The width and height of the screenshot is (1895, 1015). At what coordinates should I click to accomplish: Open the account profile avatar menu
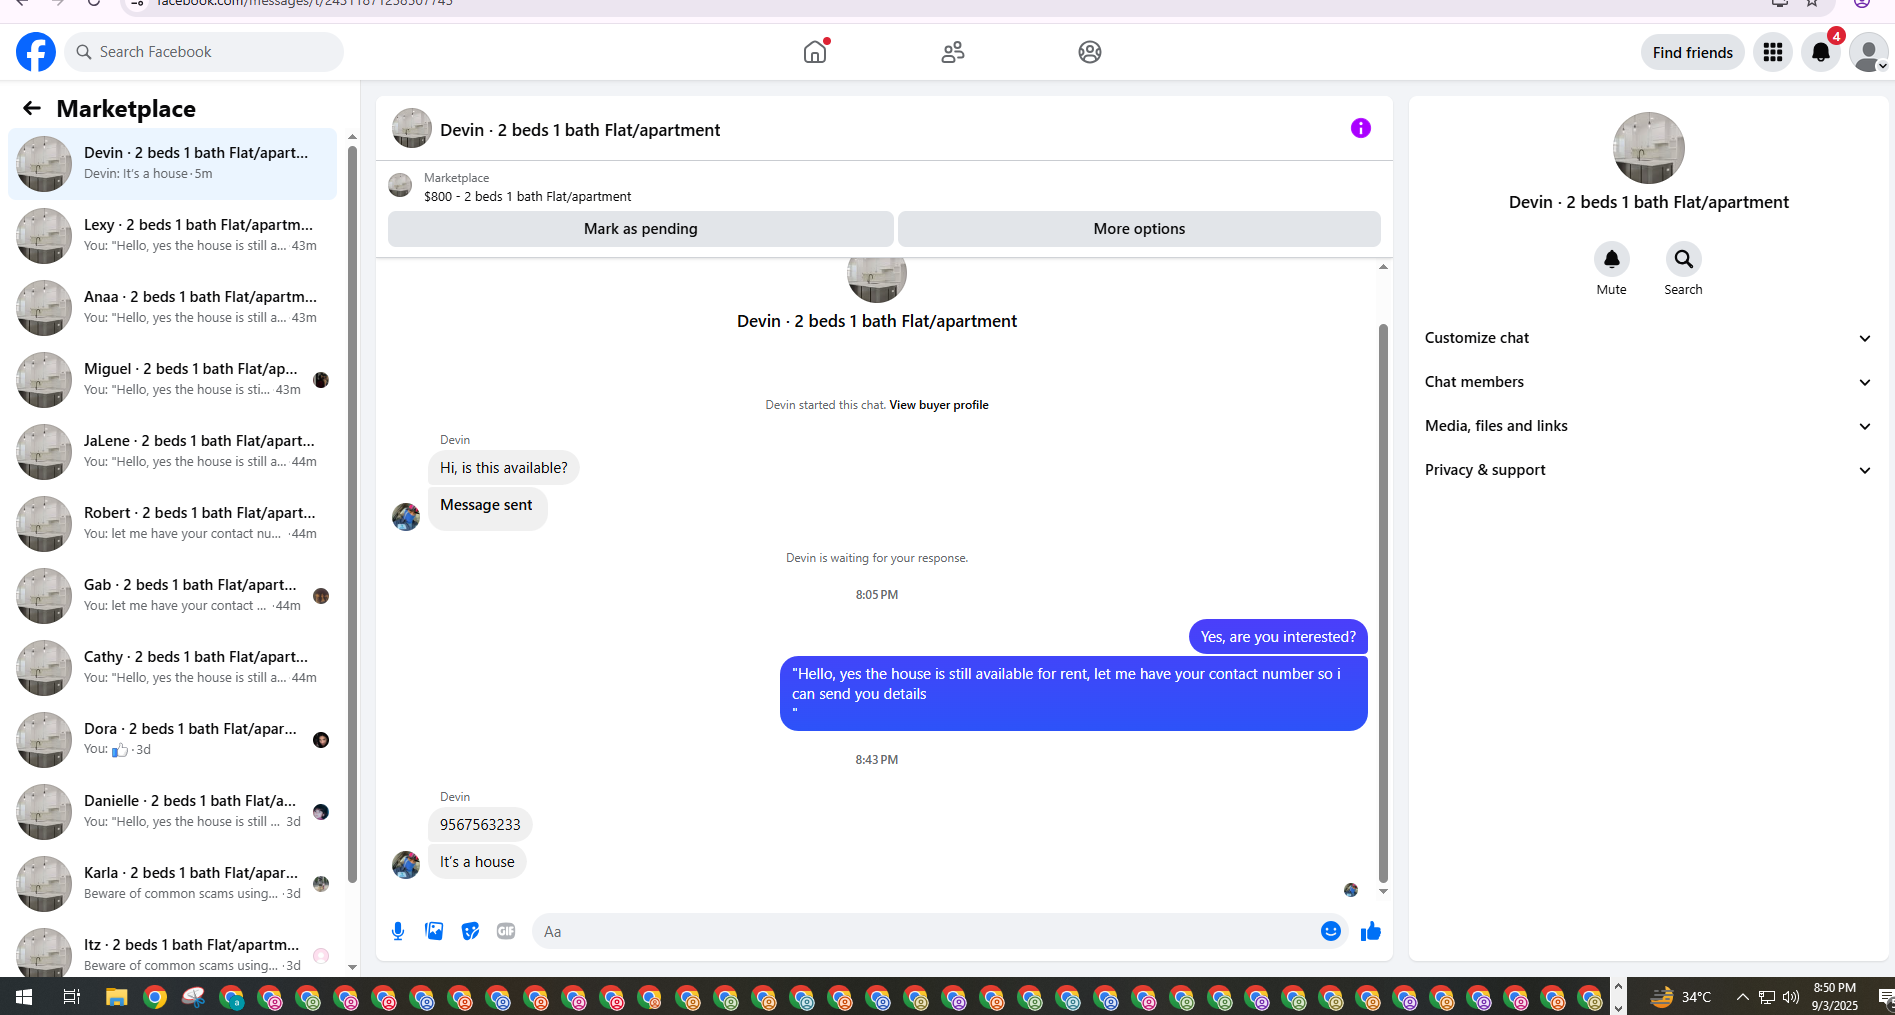click(x=1868, y=52)
